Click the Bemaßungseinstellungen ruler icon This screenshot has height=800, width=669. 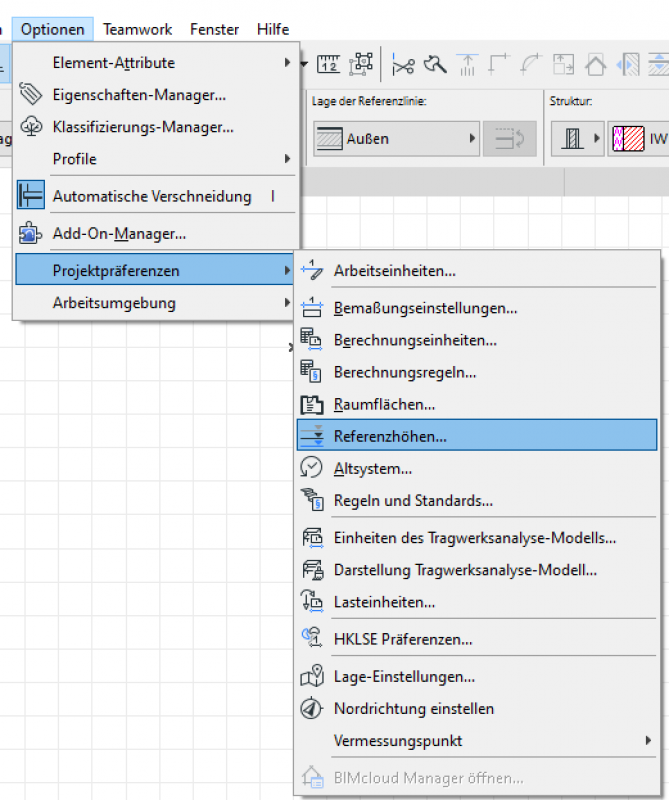tap(312, 309)
